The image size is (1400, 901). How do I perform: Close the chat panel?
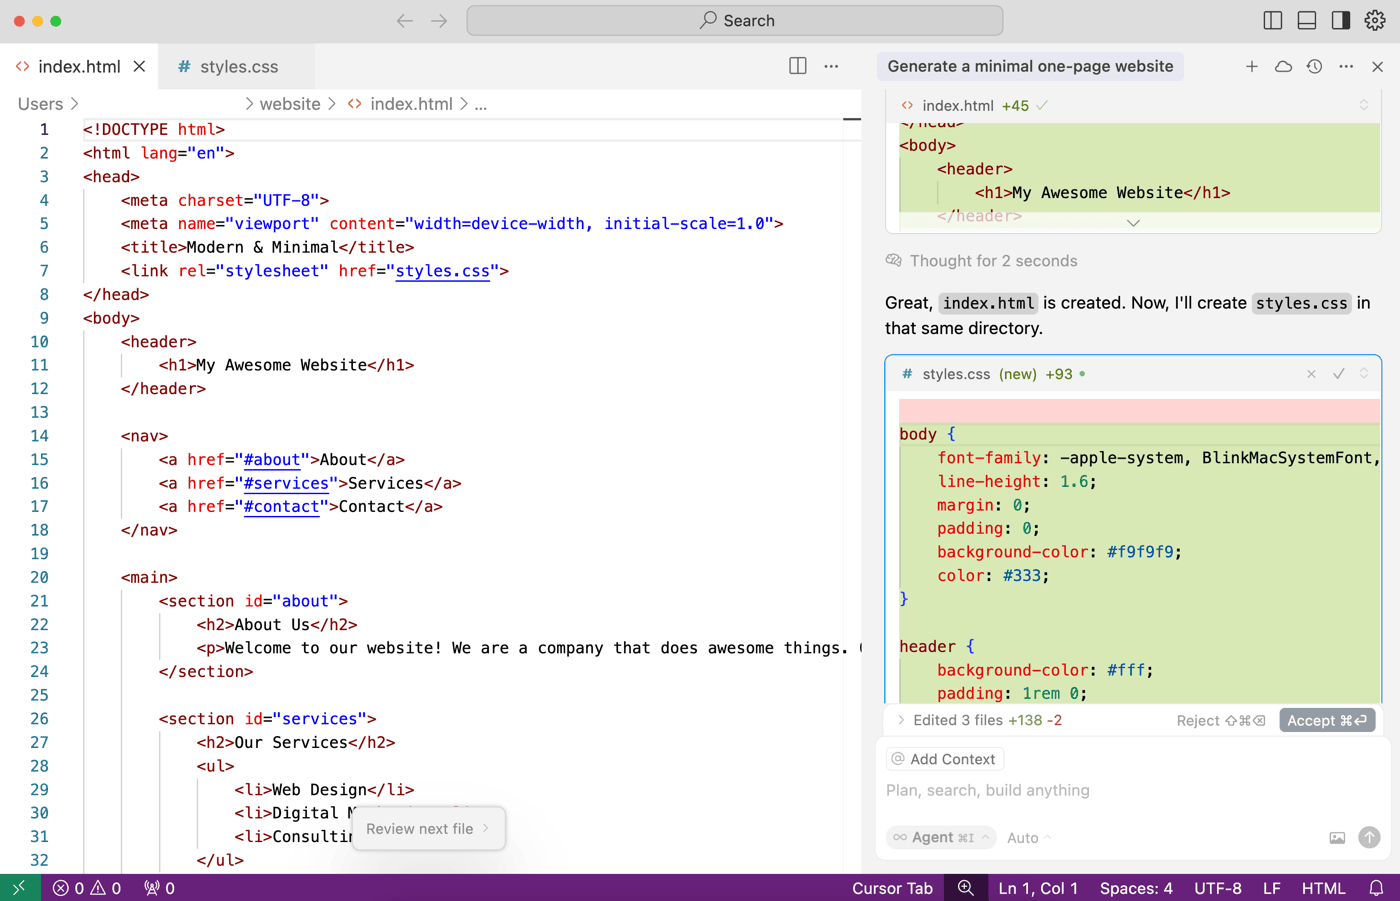coord(1377,66)
